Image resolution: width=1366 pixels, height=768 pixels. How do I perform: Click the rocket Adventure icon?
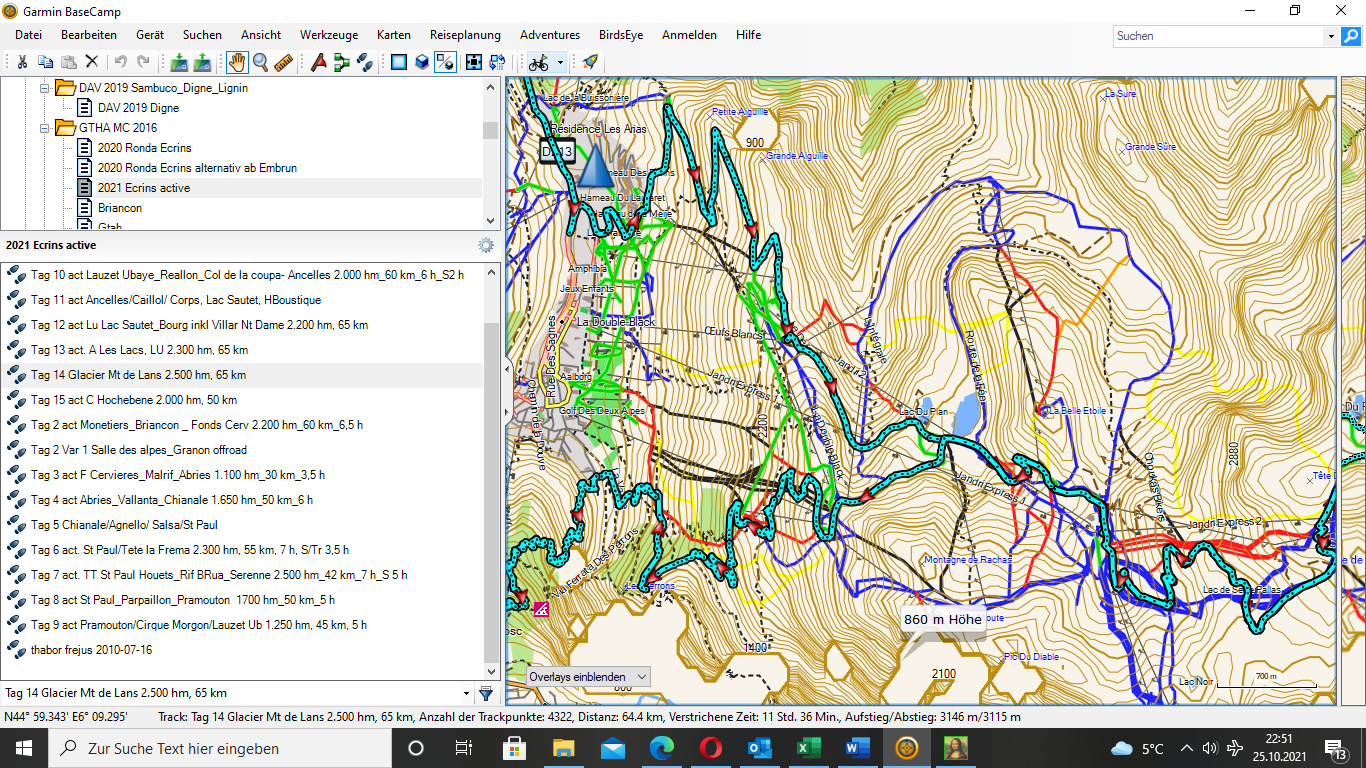pyautogui.click(x=590, y=62)
